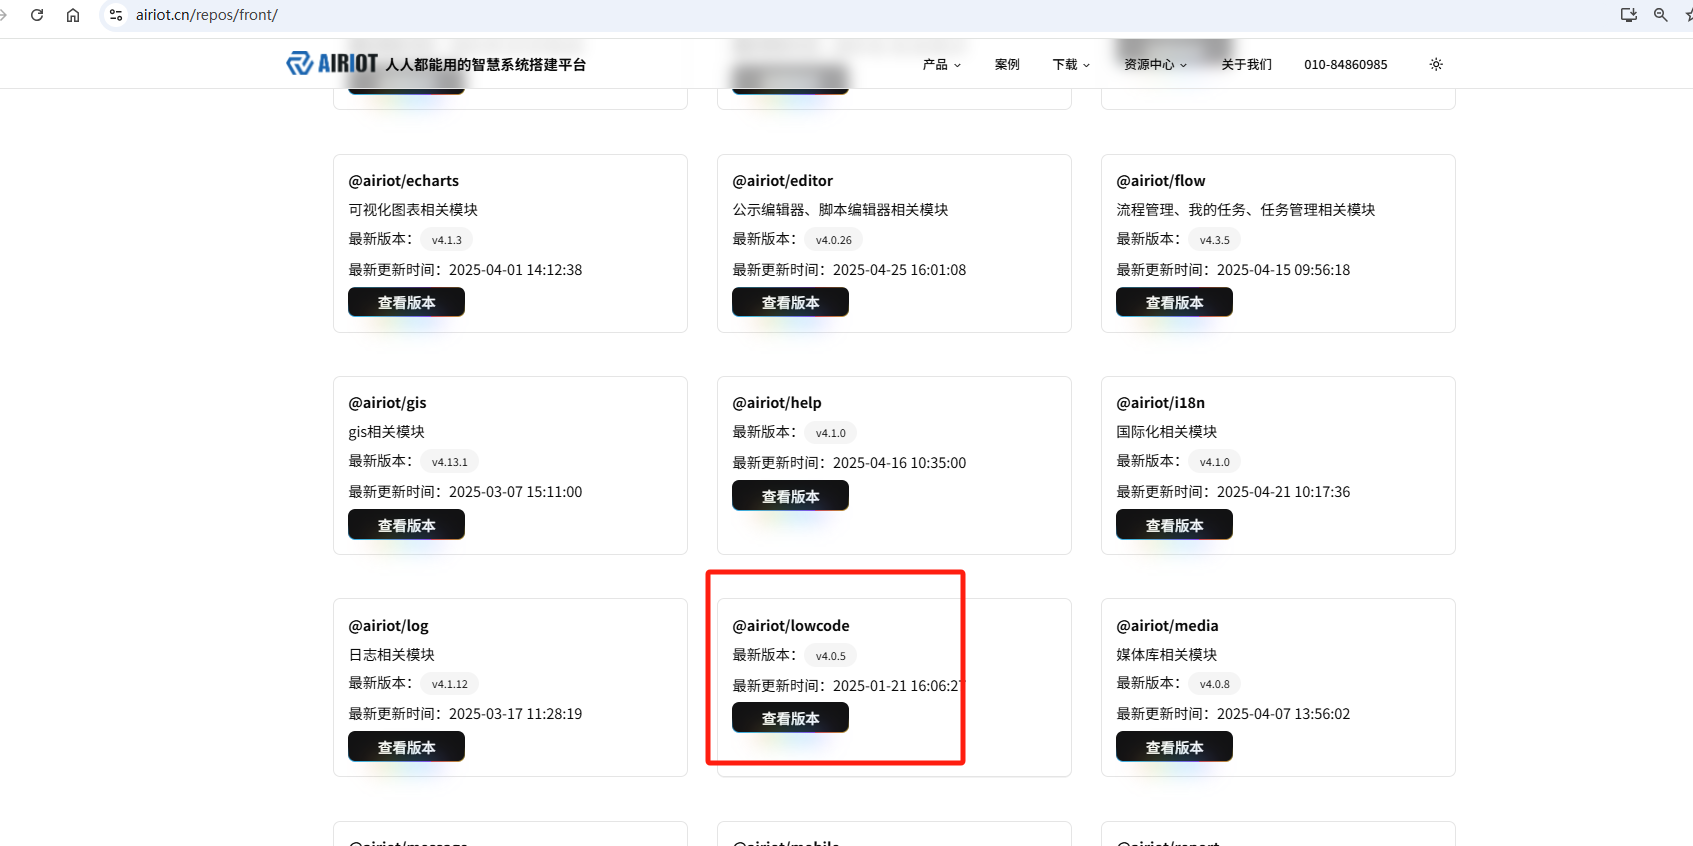
Task: Click the @airiot/flow package title
Action: (x=1160, y=181)
